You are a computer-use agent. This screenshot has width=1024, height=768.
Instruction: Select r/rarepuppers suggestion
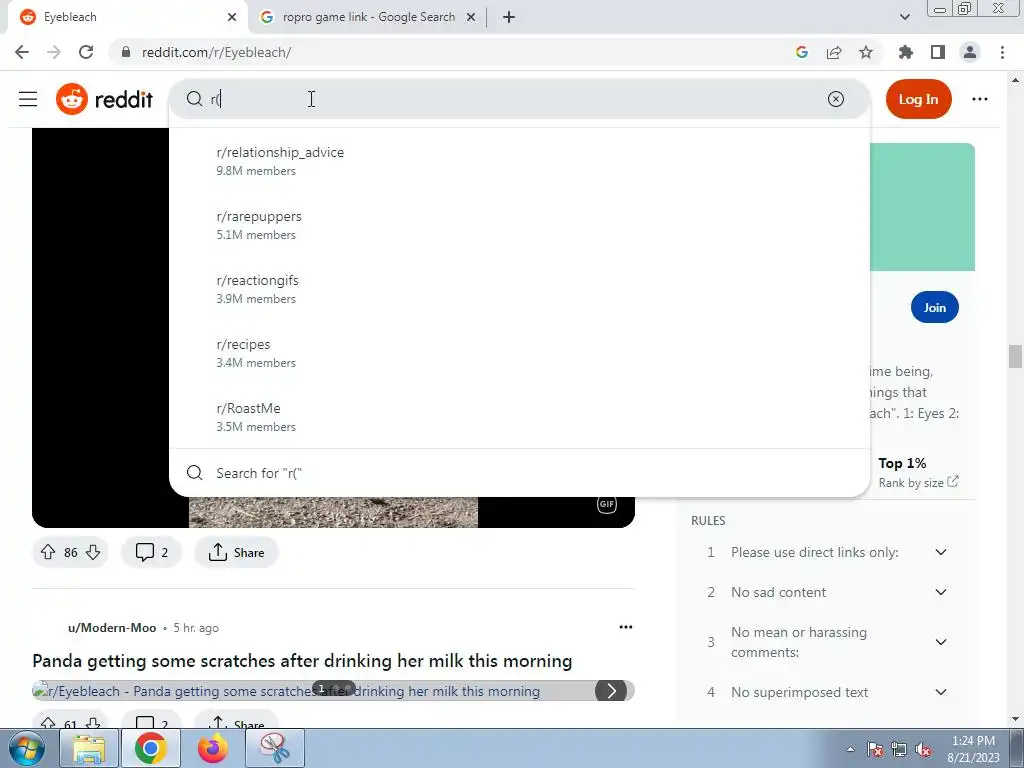(519, 225)
